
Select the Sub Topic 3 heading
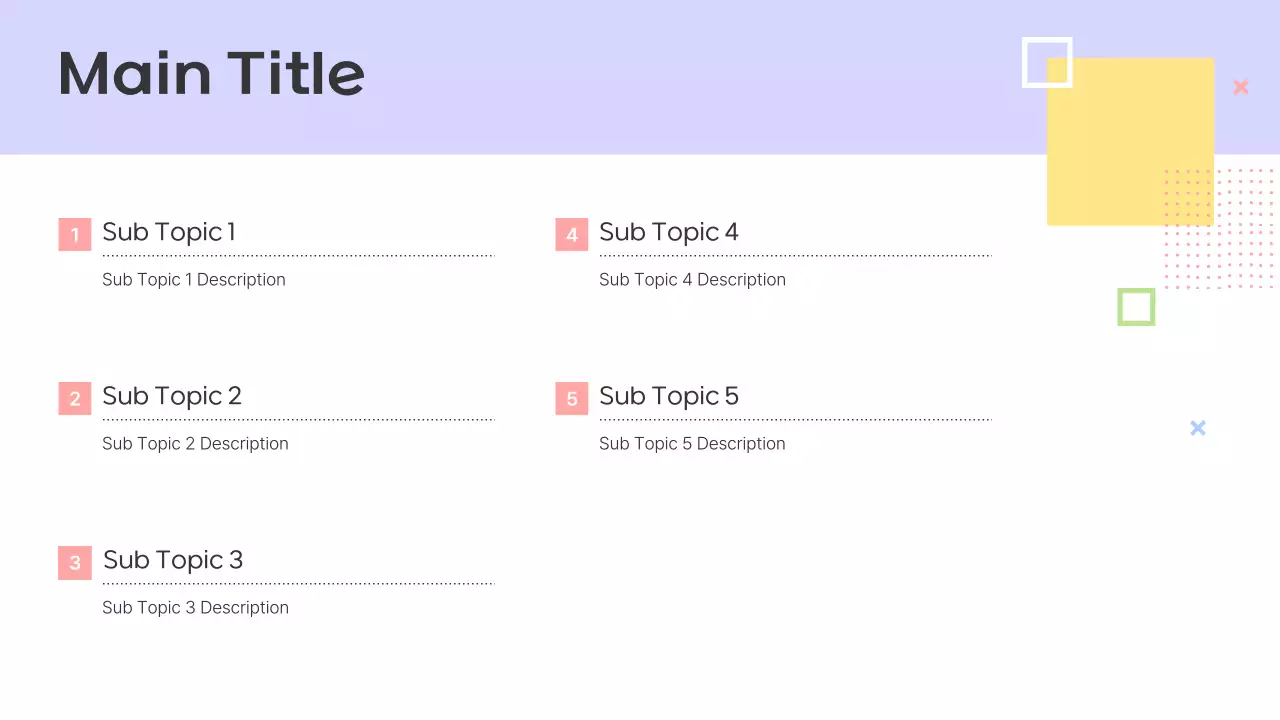173,560
